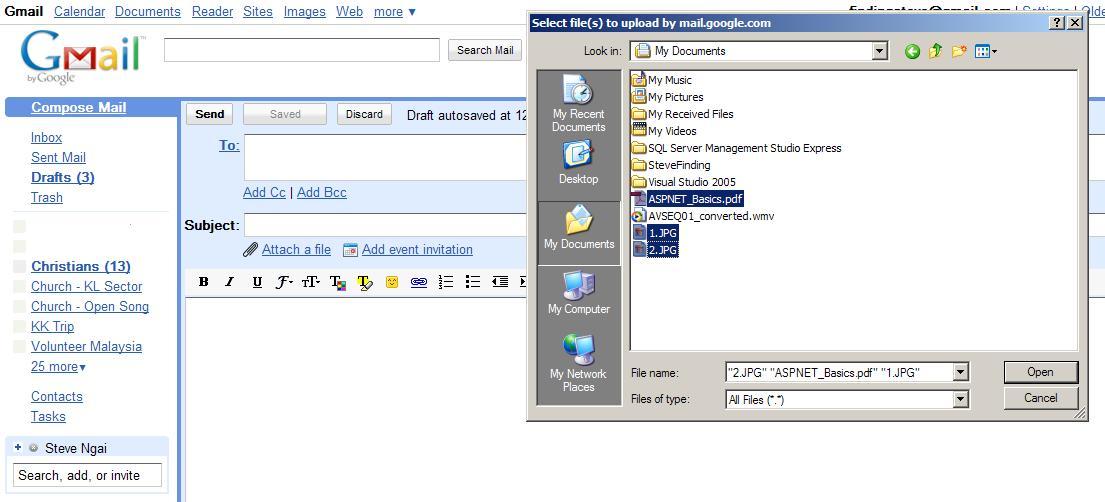Click Steve Ngai chat status dot

point(34,448)
